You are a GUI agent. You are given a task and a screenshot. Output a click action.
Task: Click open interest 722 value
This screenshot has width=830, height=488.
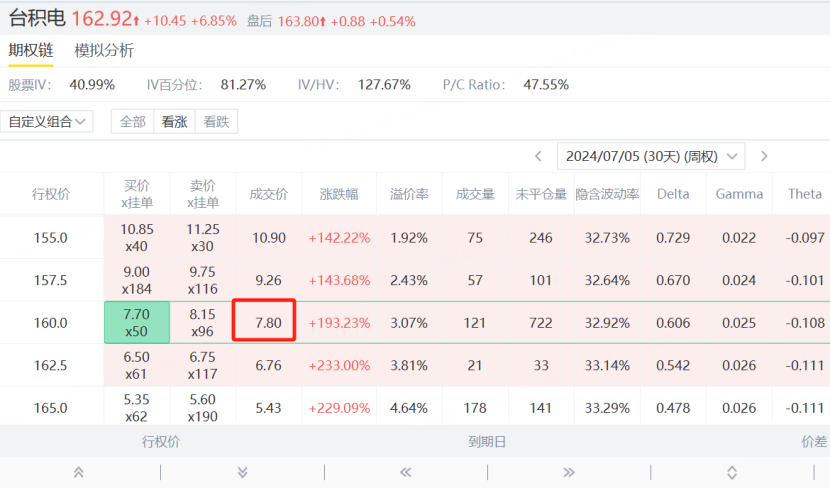click(541, 322)
